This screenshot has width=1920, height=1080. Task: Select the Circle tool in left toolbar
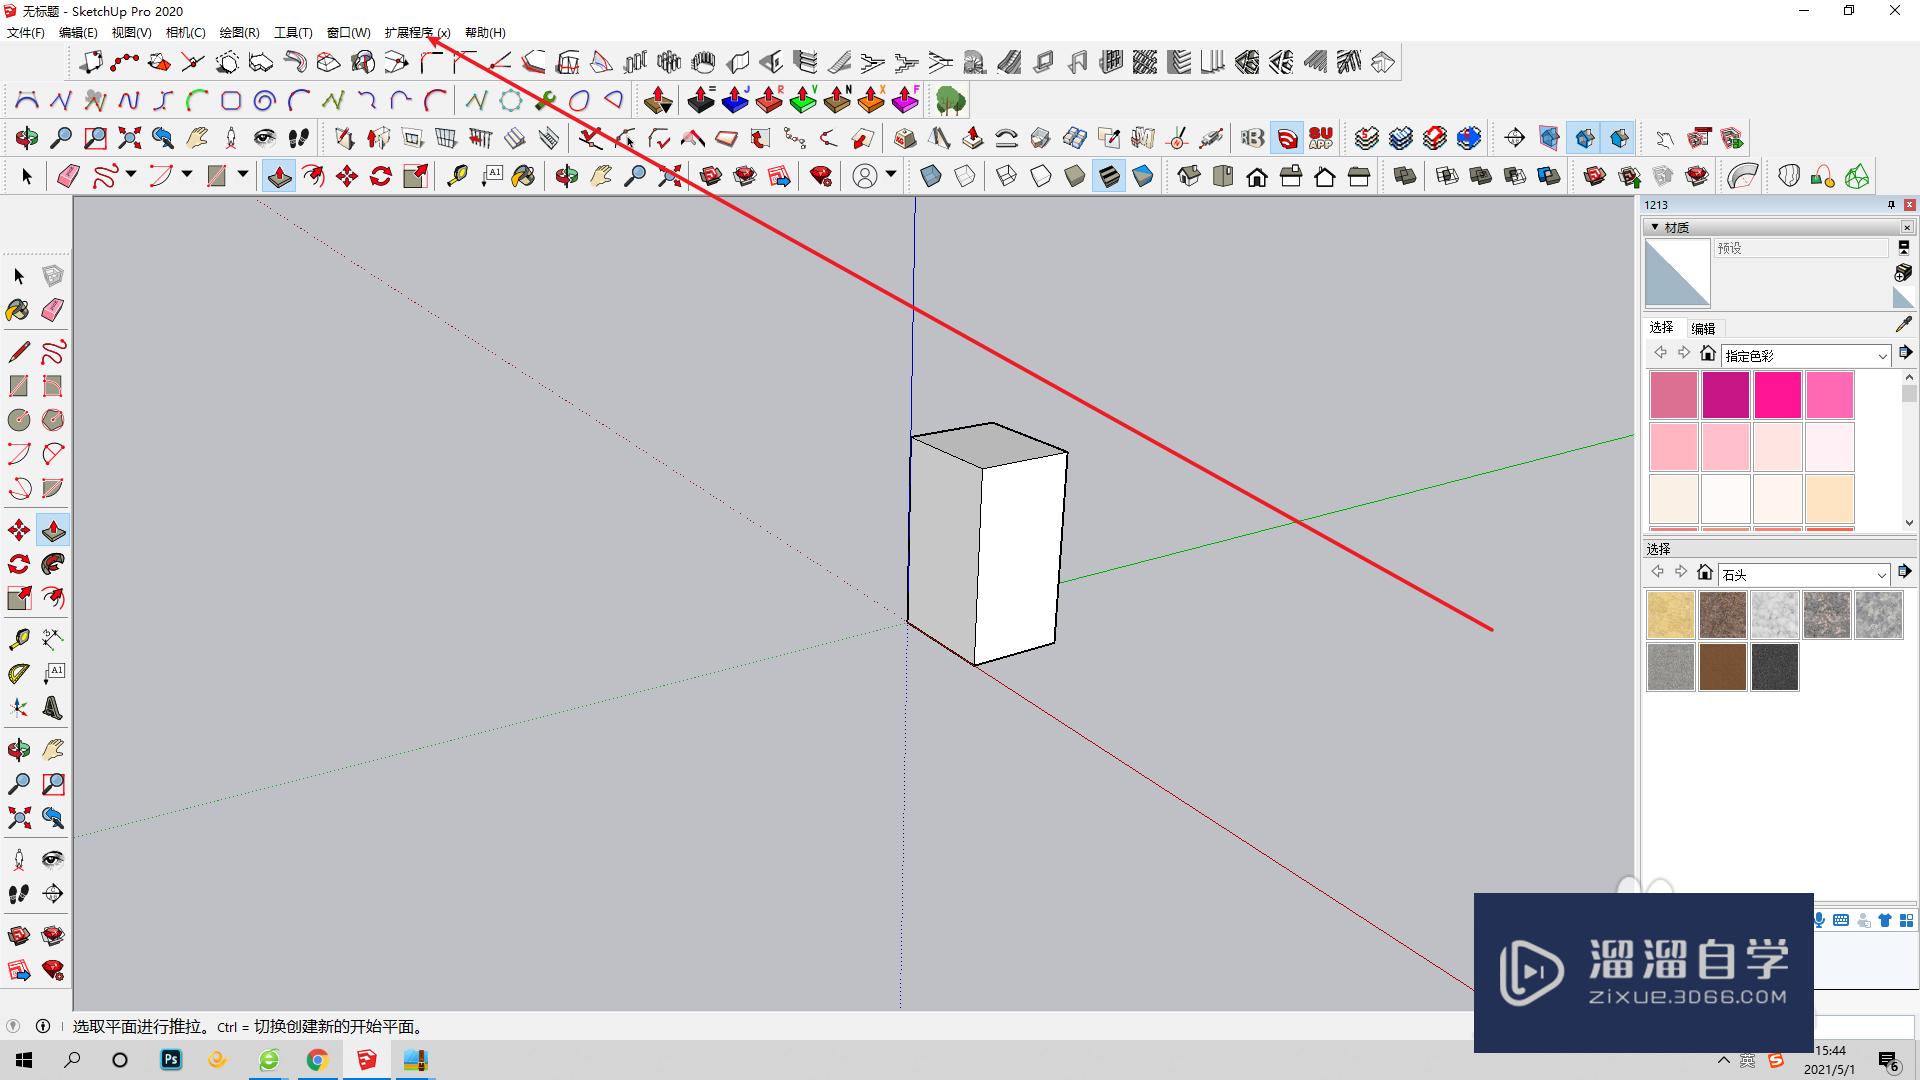19,420
